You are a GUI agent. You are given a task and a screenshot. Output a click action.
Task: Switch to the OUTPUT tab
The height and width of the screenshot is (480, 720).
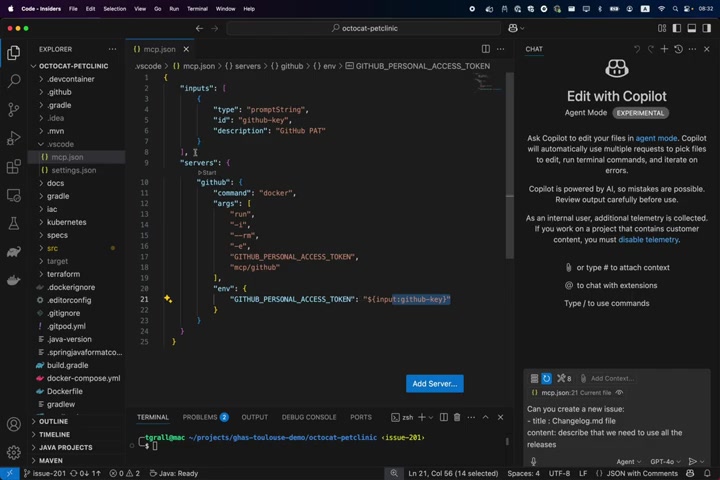[254, 417]
